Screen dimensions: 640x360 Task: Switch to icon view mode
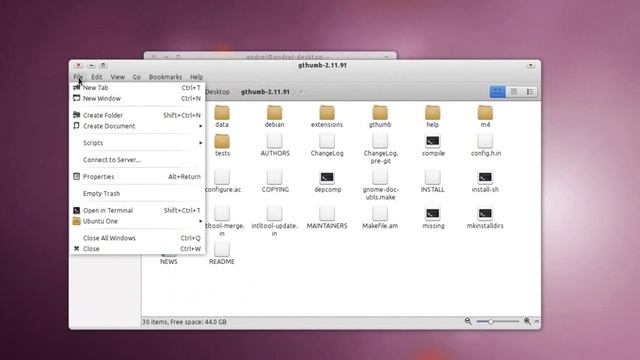[x=497, y=92]
